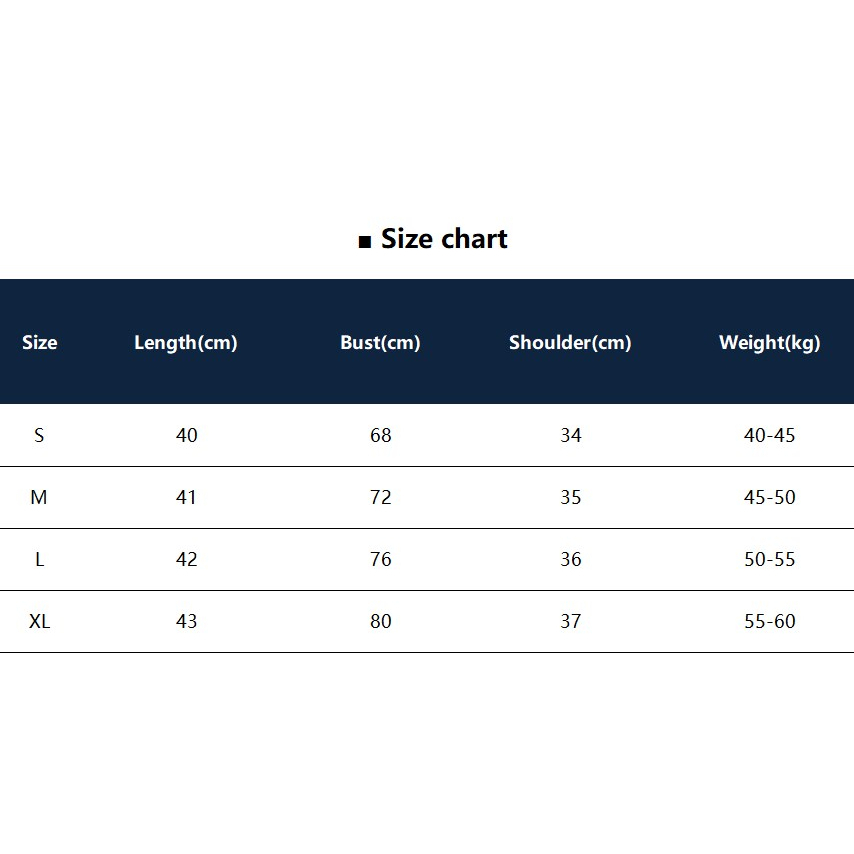Viewport: 854px width, 854px height.
Task: Select the Bust(cm) column header
Action: [x=380, y=343]
